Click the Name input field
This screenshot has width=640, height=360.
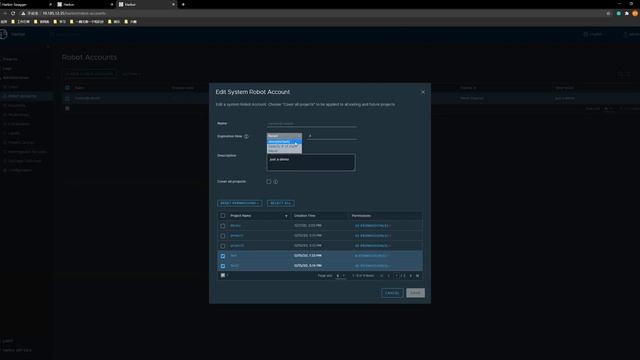coord(312,123)
